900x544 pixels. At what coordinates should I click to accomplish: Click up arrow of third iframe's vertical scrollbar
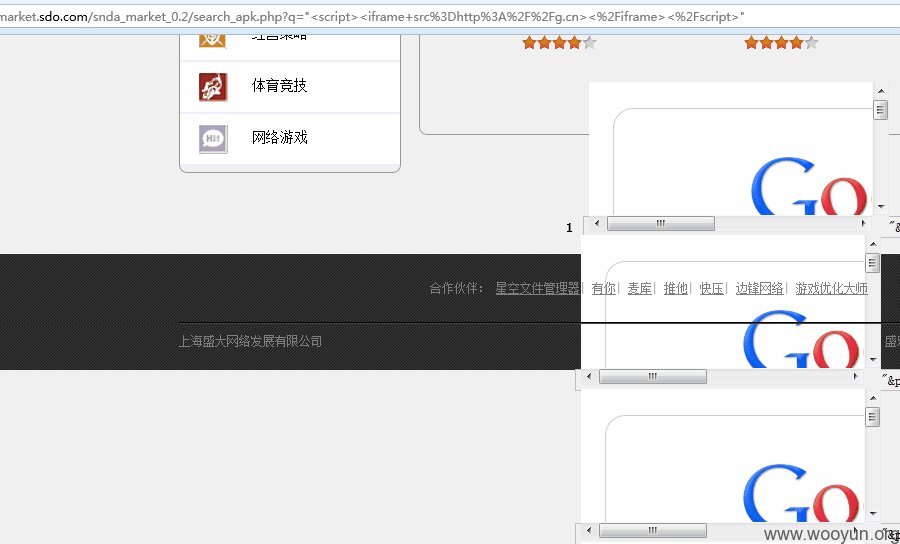point(872,398)
